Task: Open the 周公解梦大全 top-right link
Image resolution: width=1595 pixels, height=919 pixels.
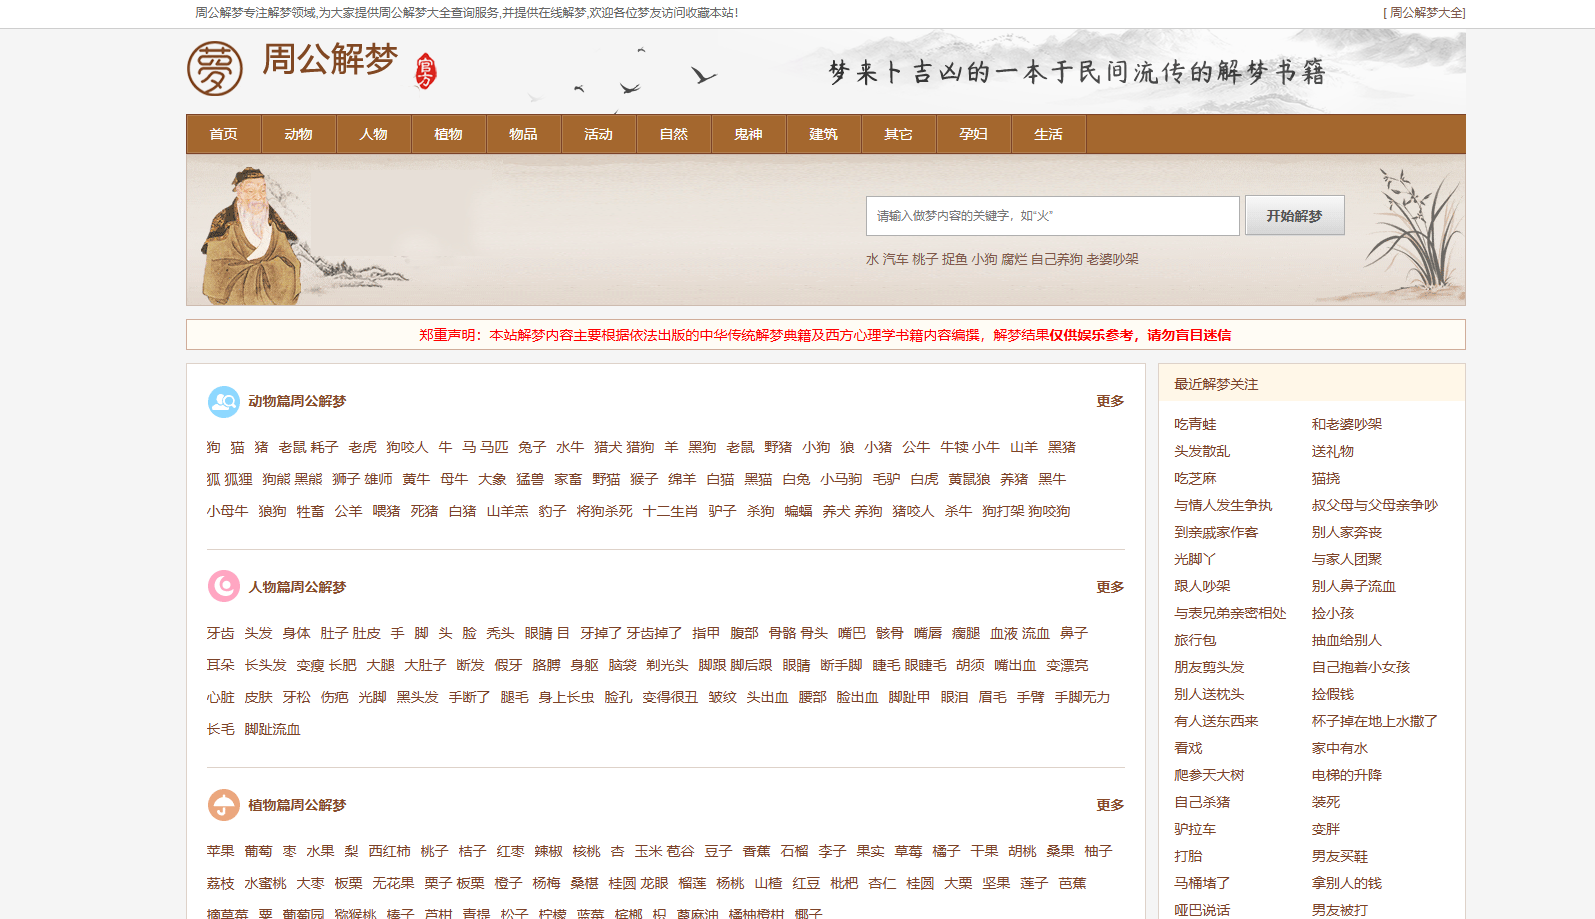Action: pos(1425,13)
